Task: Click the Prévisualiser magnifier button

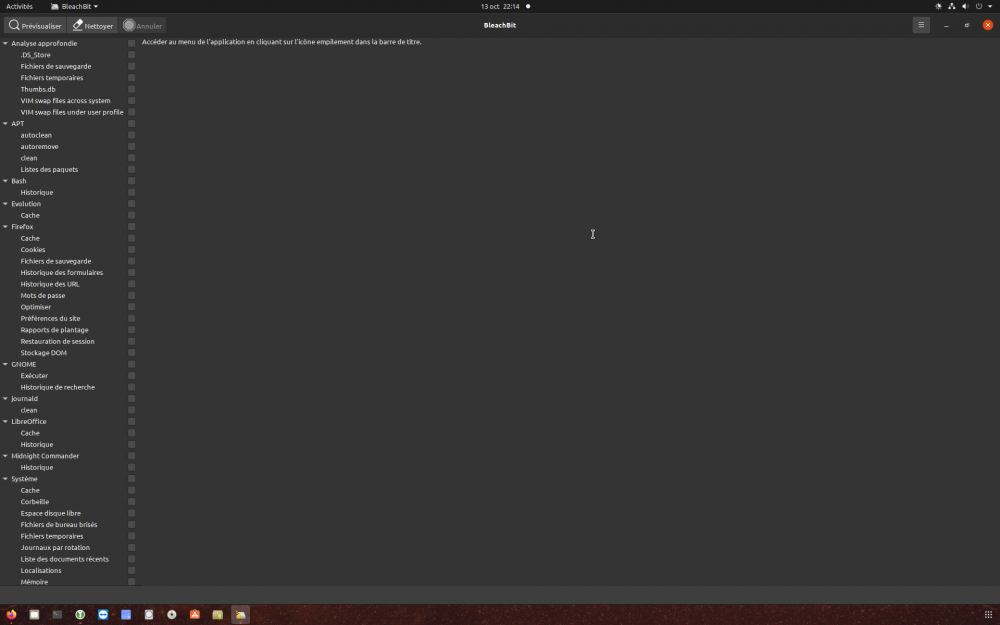Action: pyautogui.click(x=35, y=25)
